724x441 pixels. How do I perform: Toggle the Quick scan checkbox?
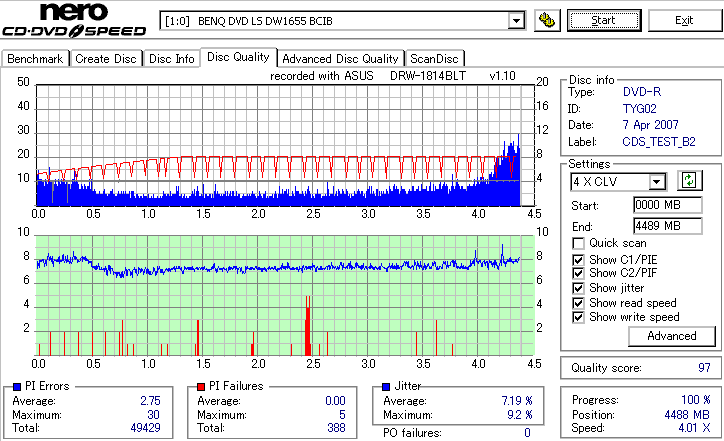tap(578, 243)
